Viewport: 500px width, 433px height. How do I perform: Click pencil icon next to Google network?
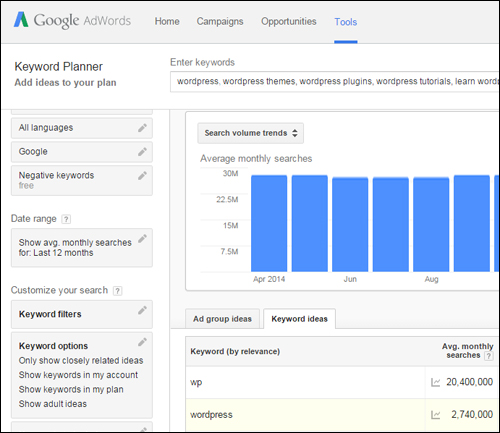[x=142, y=152]
